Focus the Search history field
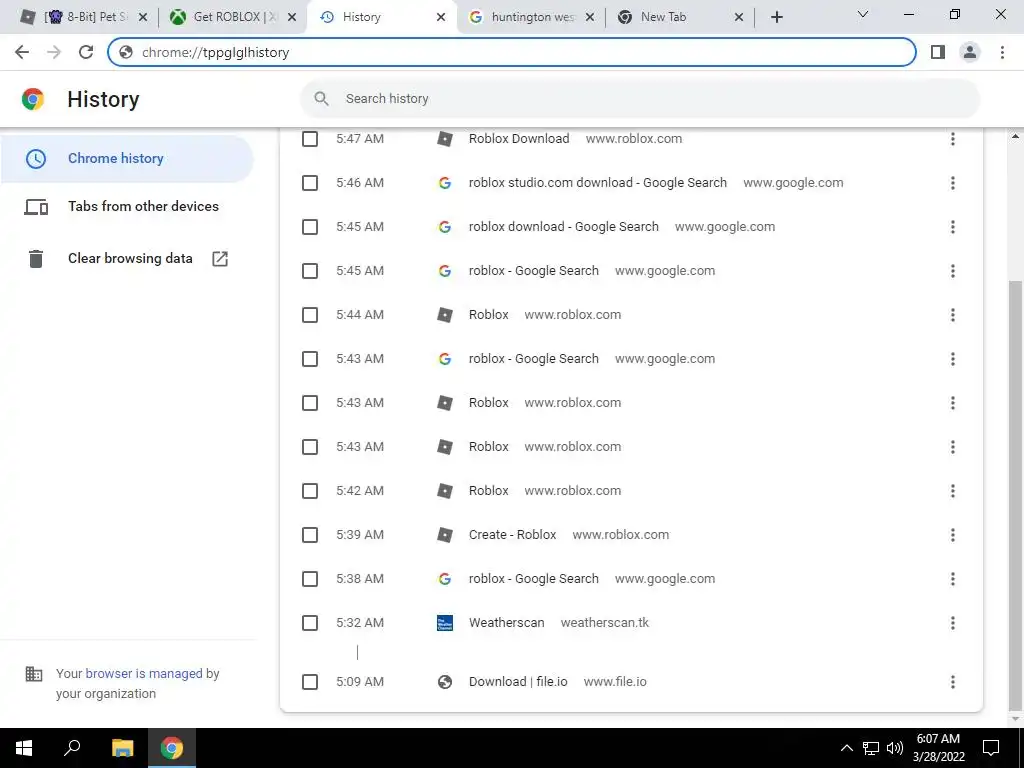Viewport: 1024px width, 768px height. [640, 99]
